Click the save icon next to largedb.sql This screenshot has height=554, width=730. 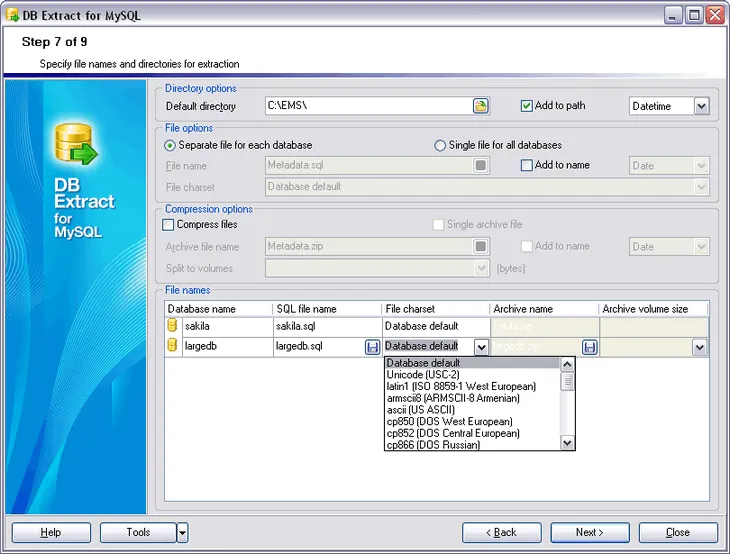[x=372, y=347]
